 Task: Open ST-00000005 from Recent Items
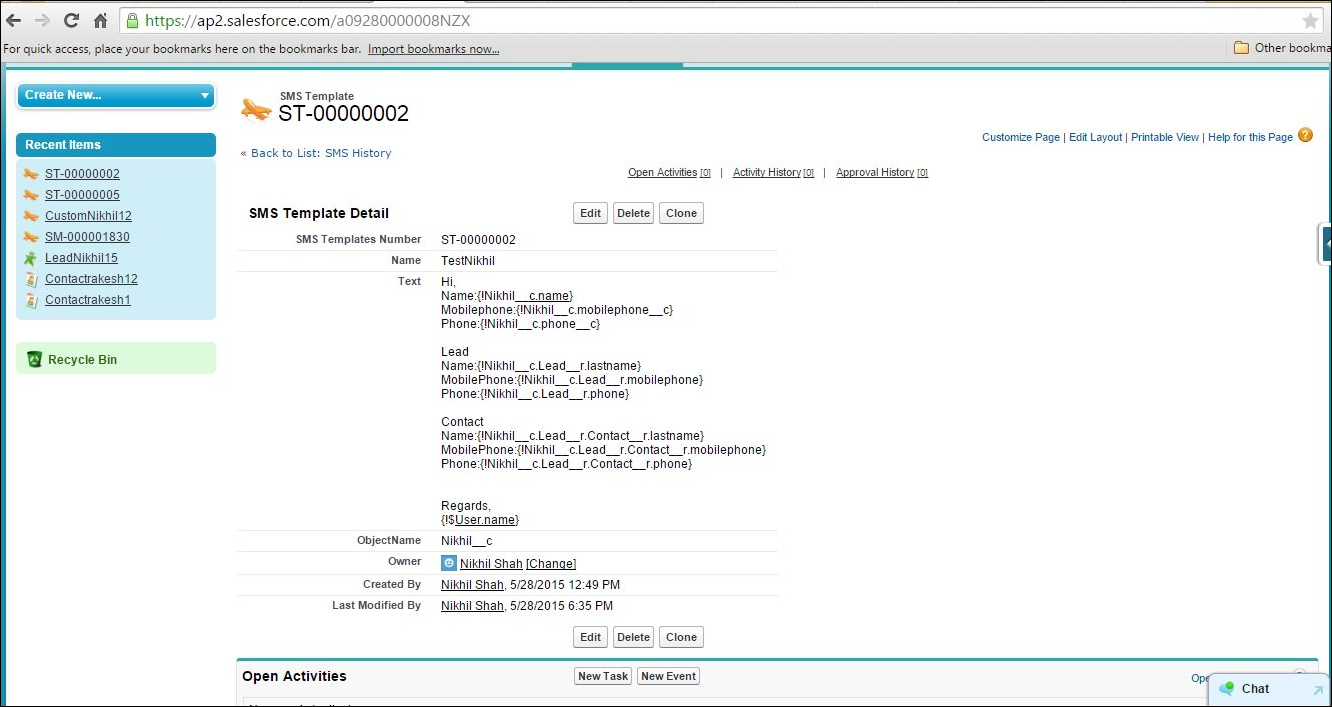(x=82, y=195)
